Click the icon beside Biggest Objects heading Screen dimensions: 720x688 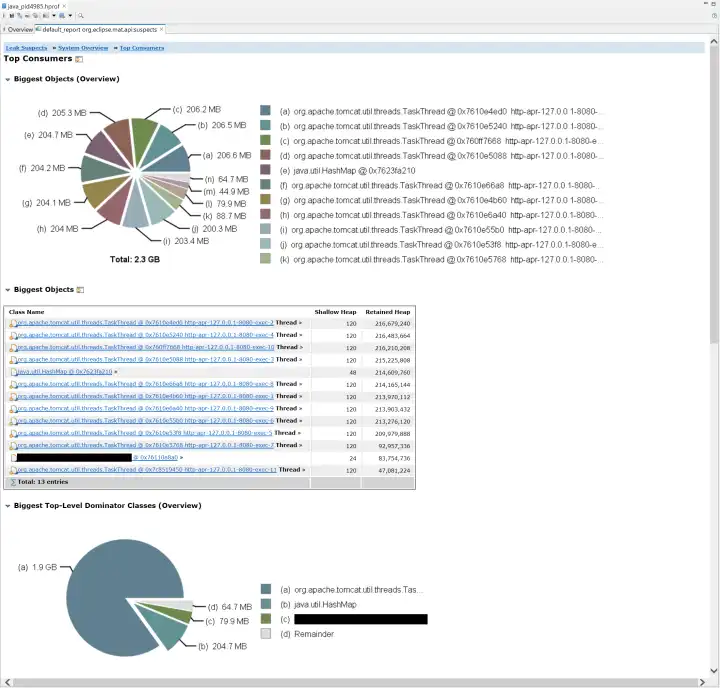tap(80, 290)
